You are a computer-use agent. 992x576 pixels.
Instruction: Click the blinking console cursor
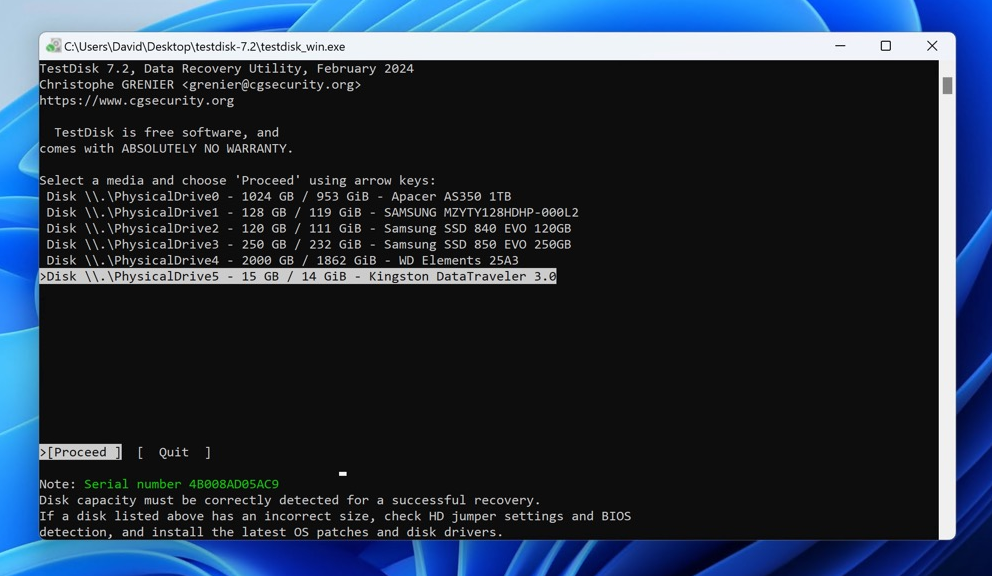coord(342,474)
